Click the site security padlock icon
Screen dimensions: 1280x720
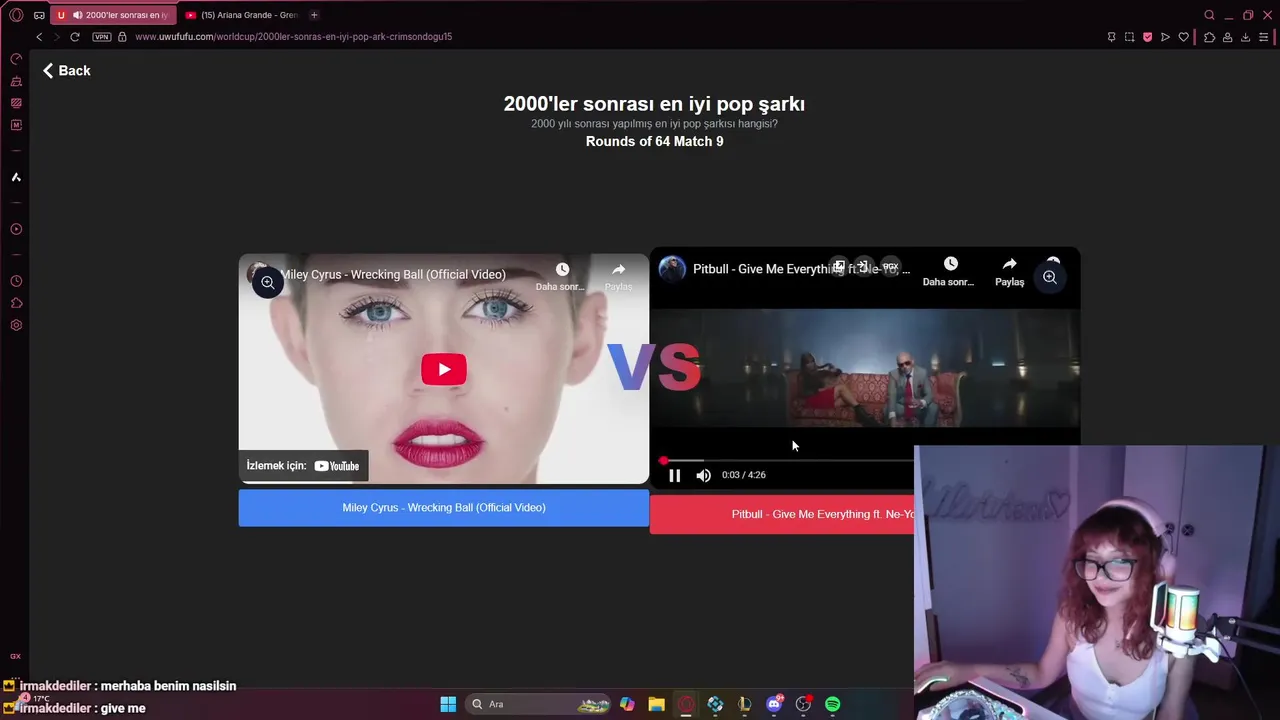tap(122, 37)
